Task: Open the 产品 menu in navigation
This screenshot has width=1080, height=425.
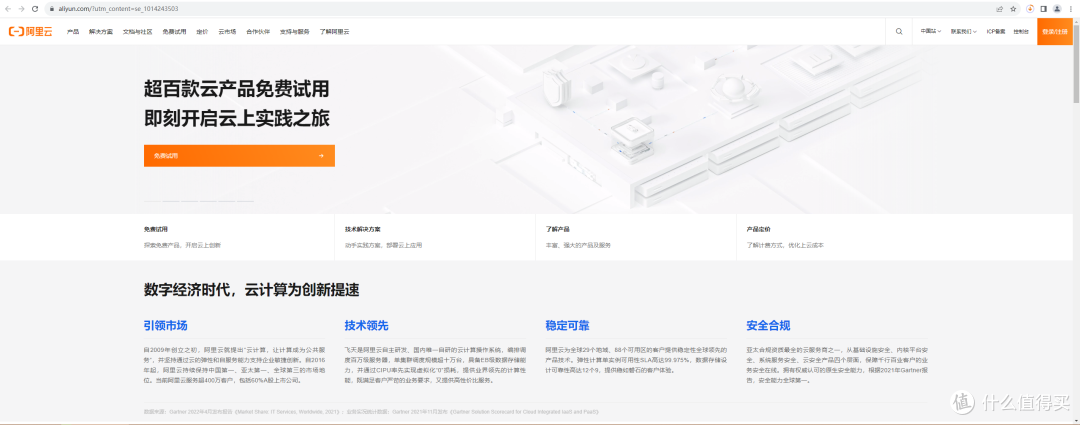Action: click(x=73, y=32)
